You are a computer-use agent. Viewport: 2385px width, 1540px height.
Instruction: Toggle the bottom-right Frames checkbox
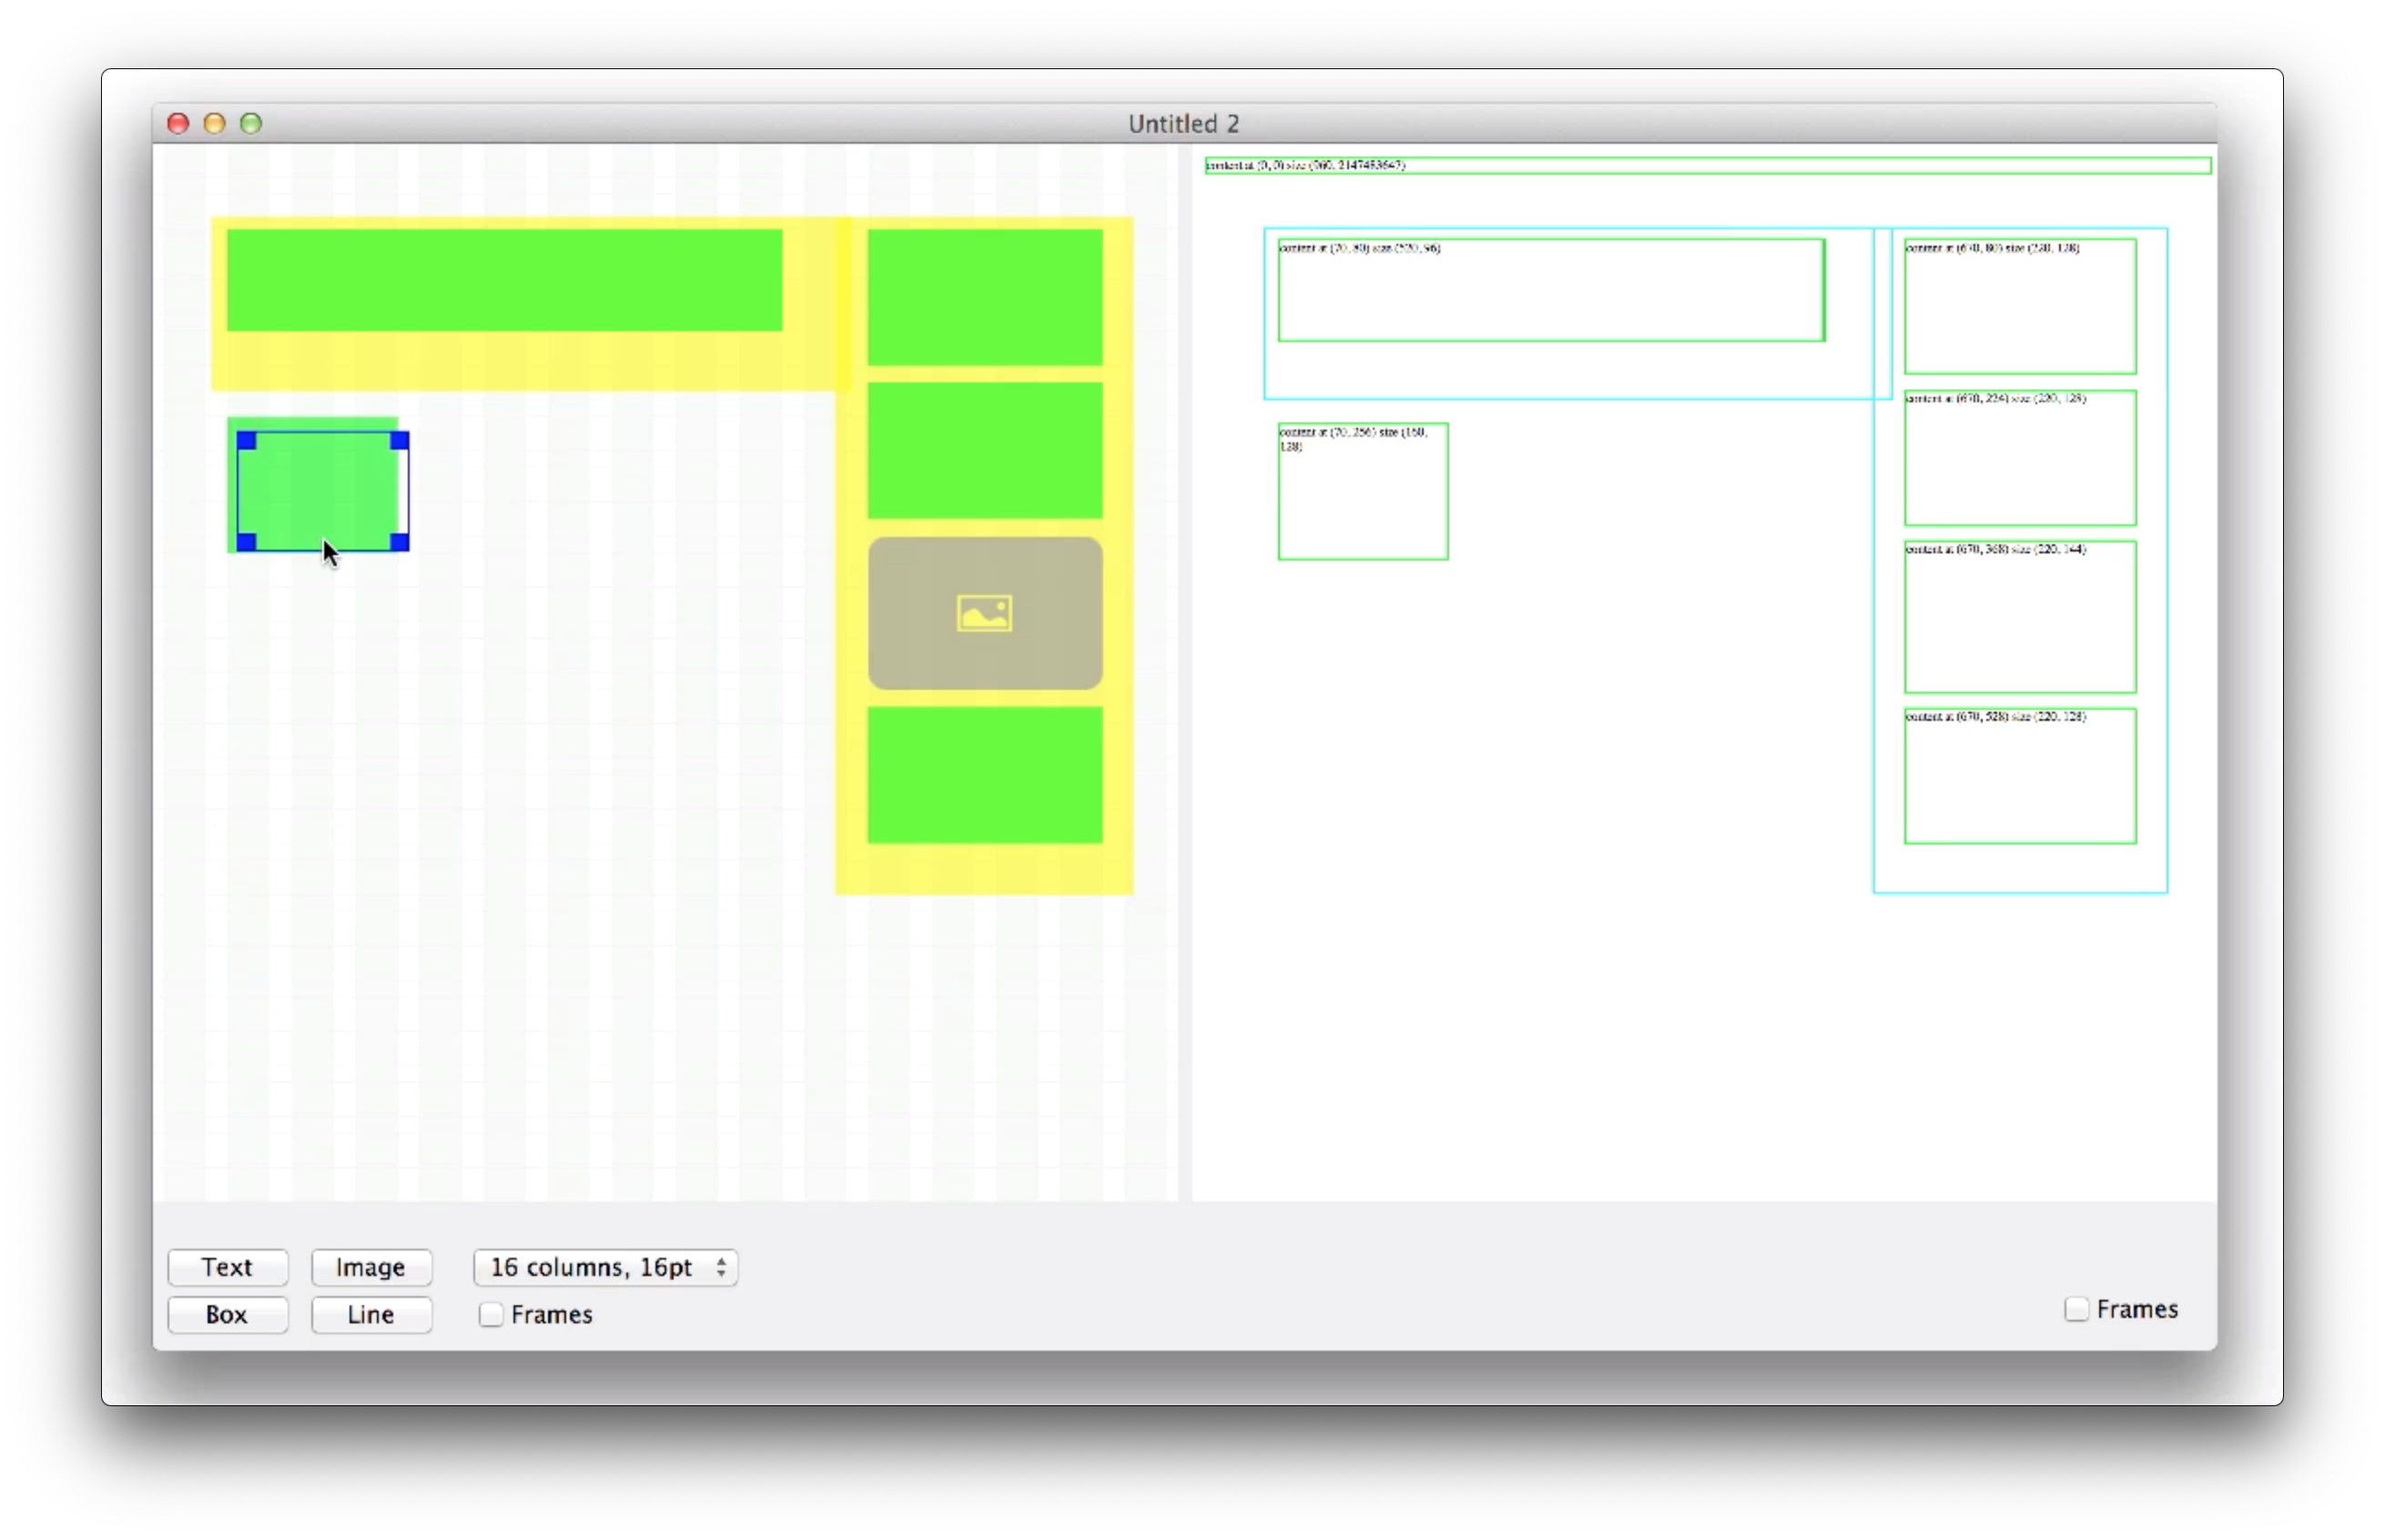[2076, 1309]
